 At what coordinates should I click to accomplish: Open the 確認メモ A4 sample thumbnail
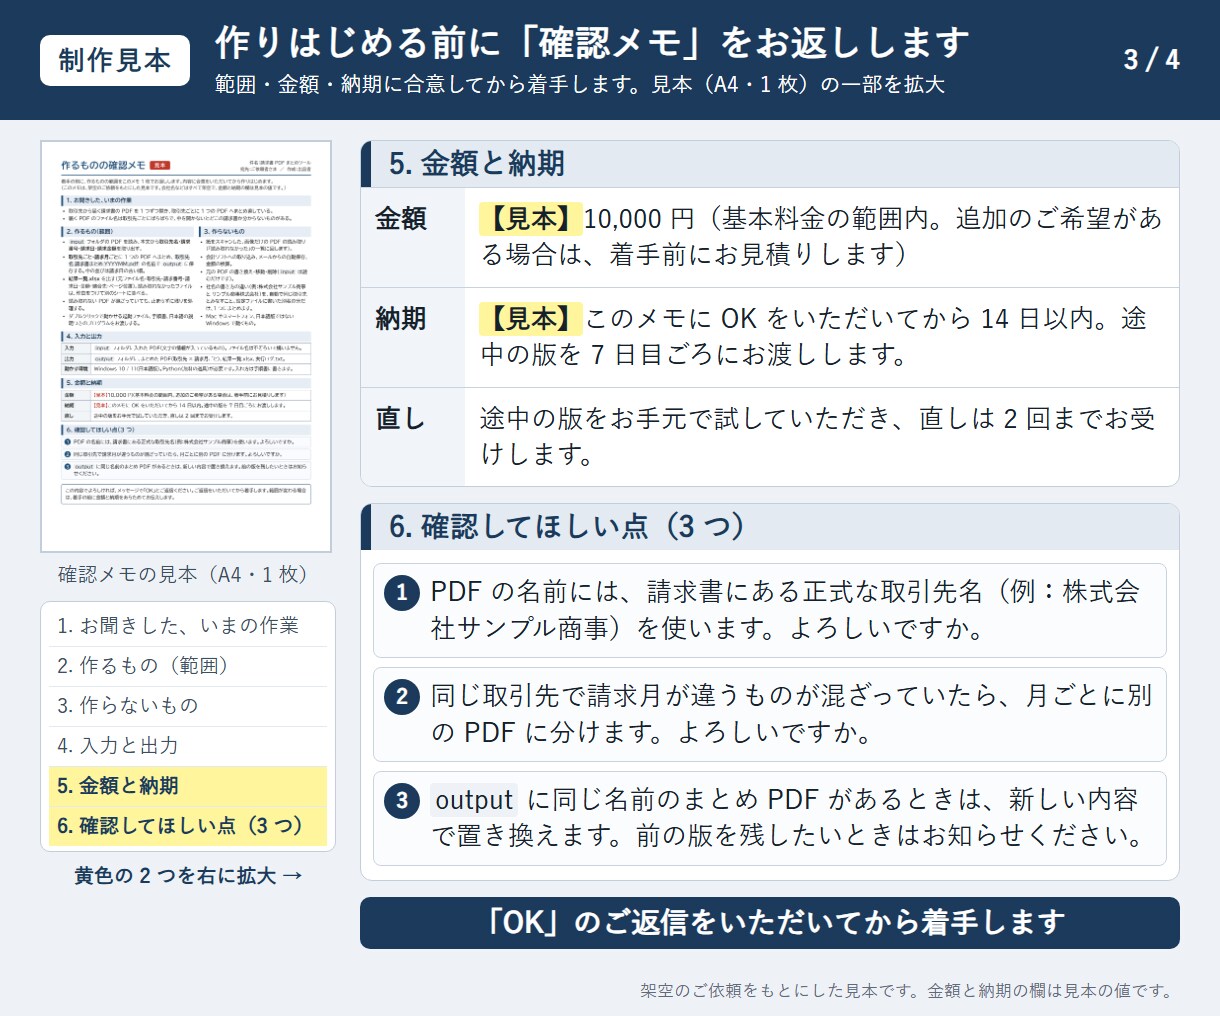[x=186, y=346]
